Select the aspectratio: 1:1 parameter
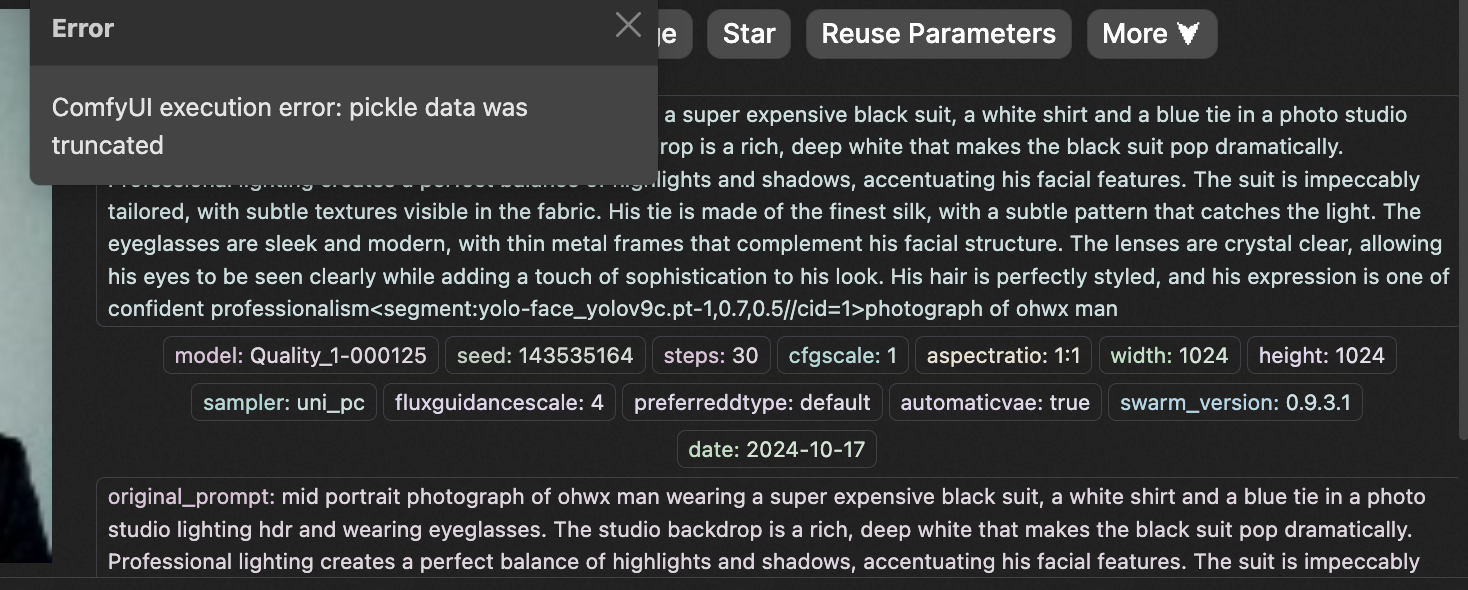The width and height of the screenshot is (1468, 590). [1002, 355]
